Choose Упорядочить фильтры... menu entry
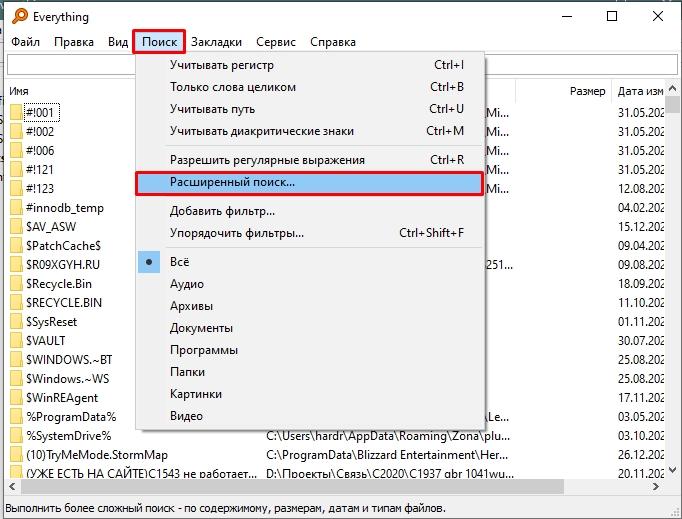This screenshot has height=519, width=682. tap(310, 233)
